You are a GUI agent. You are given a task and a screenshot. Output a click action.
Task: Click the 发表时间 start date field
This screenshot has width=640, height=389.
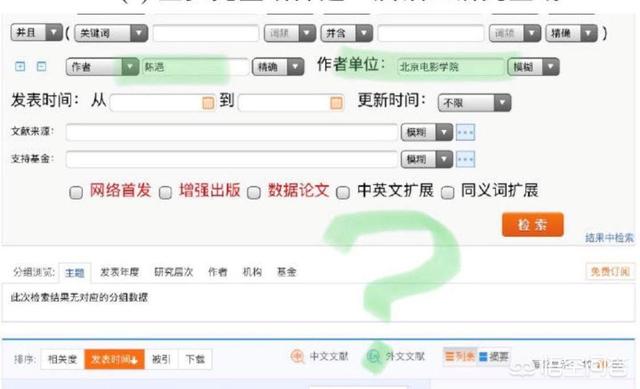tap(162, 103)
